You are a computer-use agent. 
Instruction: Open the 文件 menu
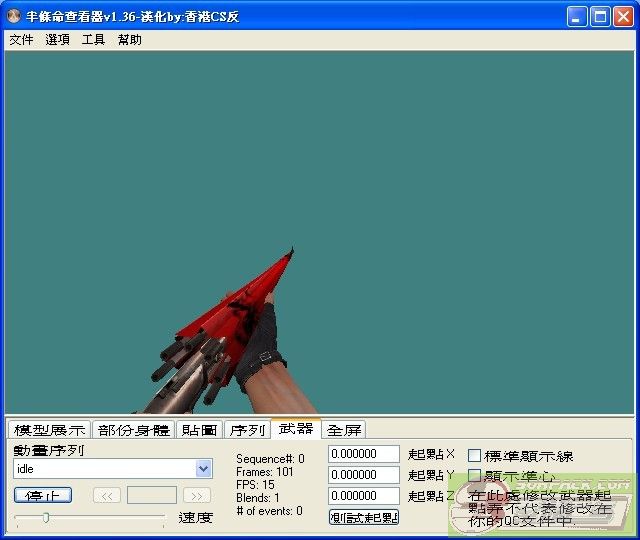[x=21, y=40]
